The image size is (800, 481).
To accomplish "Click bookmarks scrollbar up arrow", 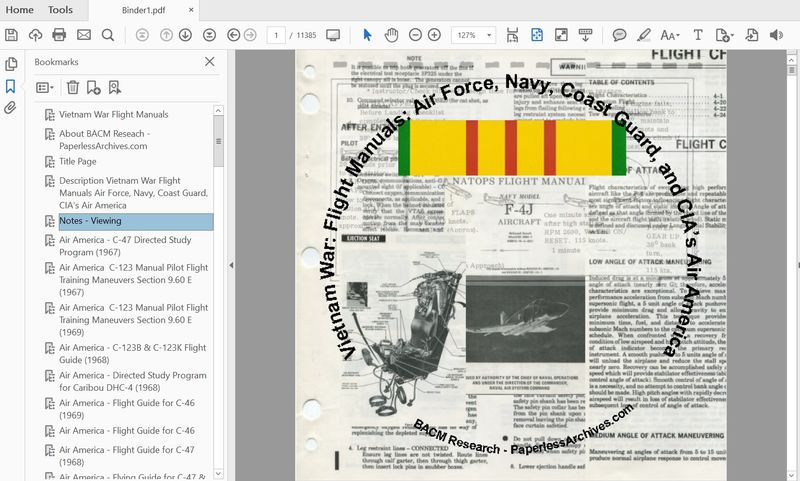I will tap(218, 110).
